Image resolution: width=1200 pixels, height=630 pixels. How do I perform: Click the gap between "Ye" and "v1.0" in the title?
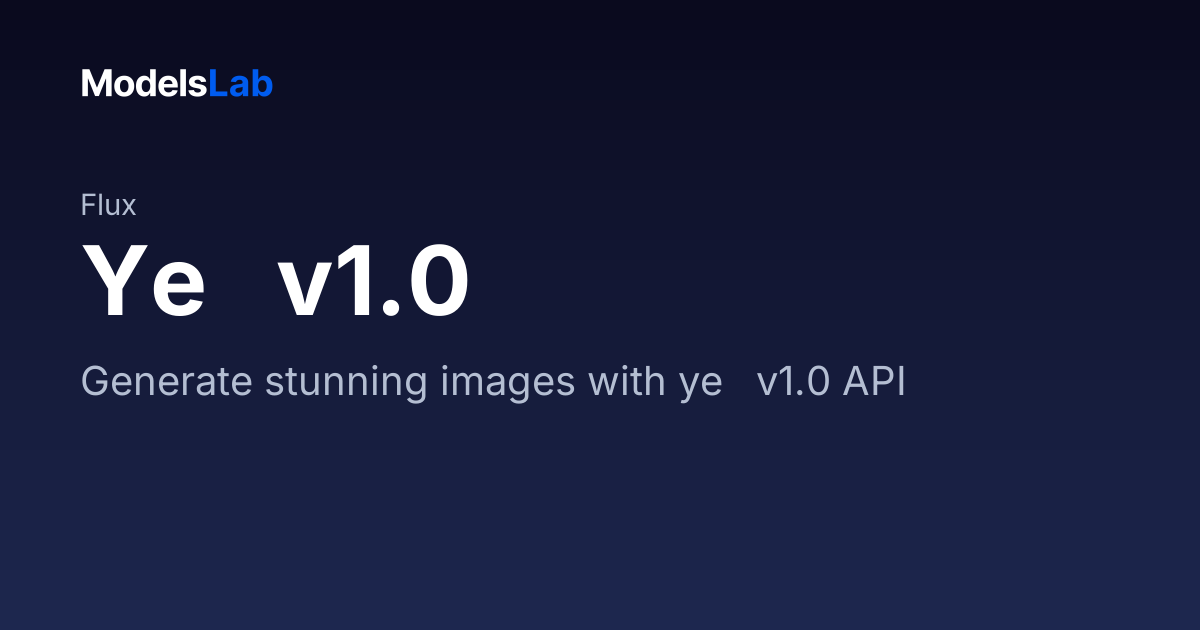[243, 281]
